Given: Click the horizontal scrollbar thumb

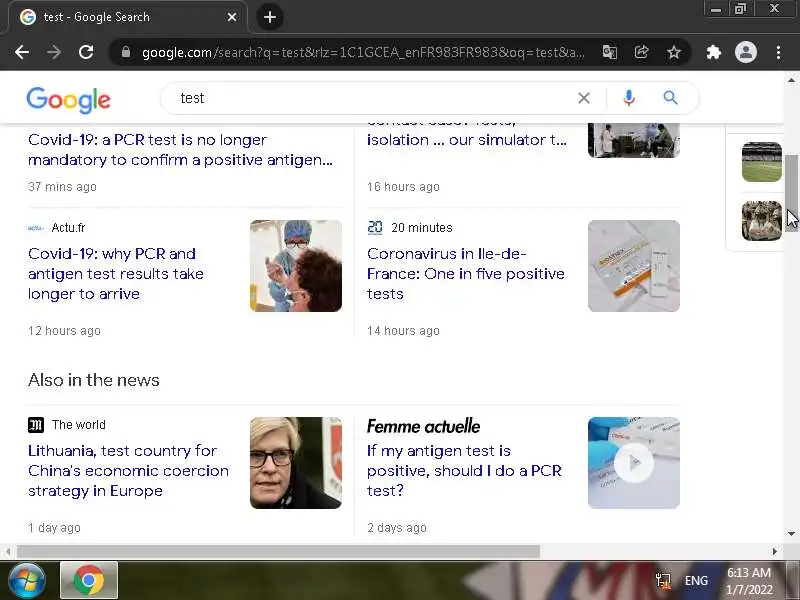Looking at the screenshot, I should (x=278, y=552).
